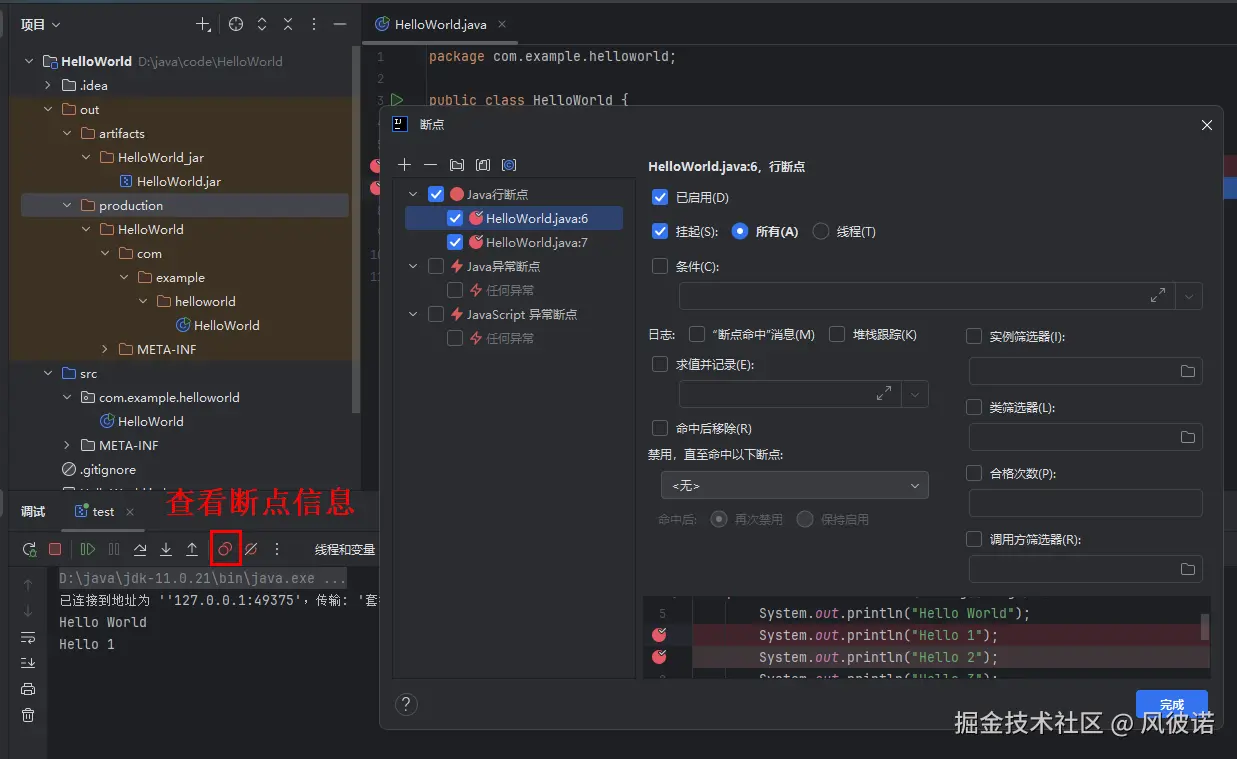1237x759 pixels.
Task: Remove selected breakpoint with the minus icon in dialog
Action: (430, 165)
